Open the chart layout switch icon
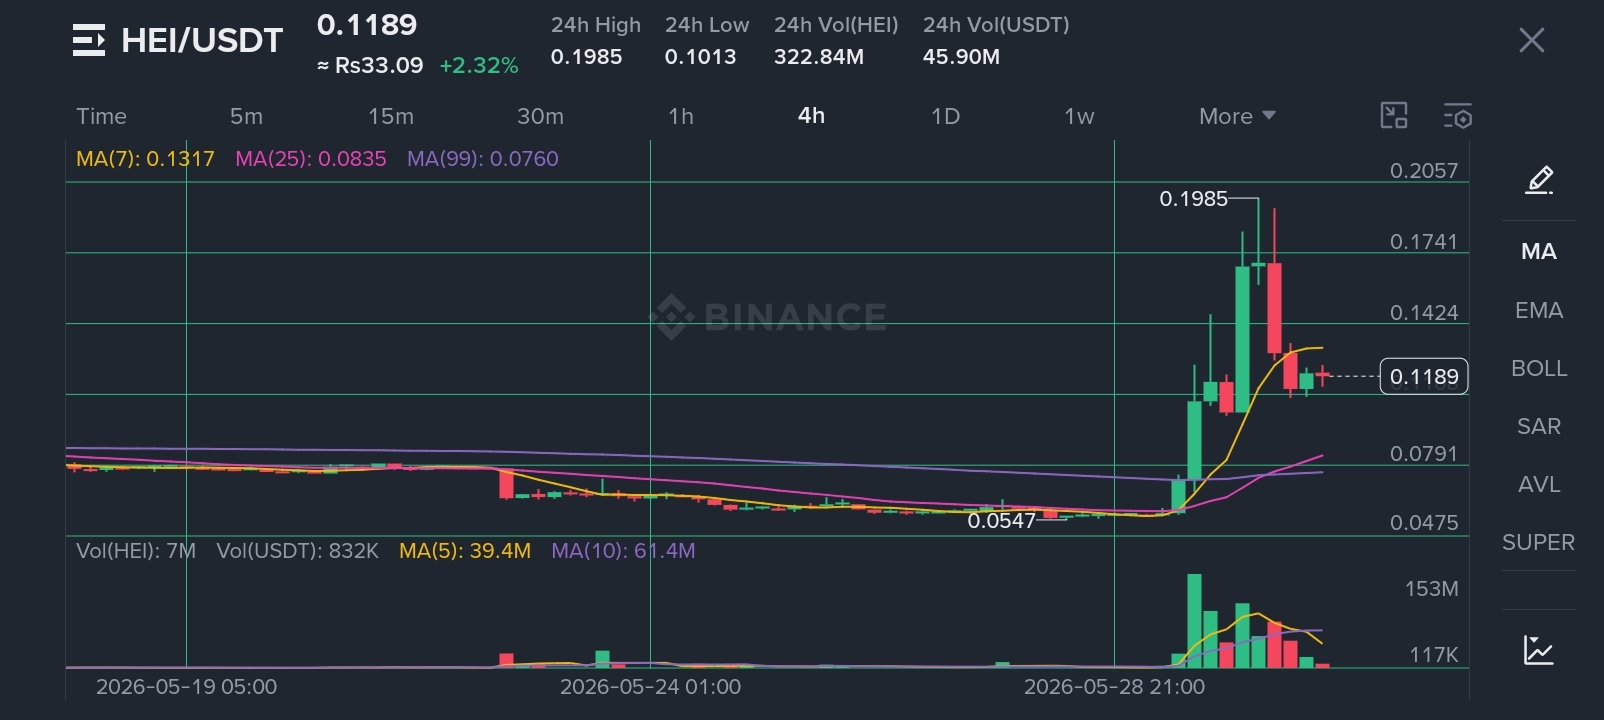This screenshot has height=720, width=1604. tap(1394, 116)
